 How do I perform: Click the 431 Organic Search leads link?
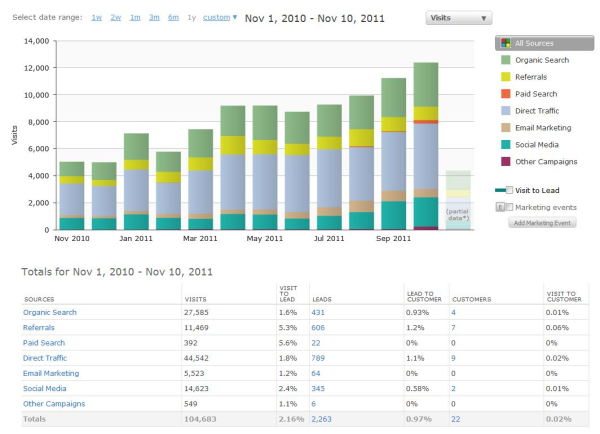pyautogui.click(x=318, y=312)
